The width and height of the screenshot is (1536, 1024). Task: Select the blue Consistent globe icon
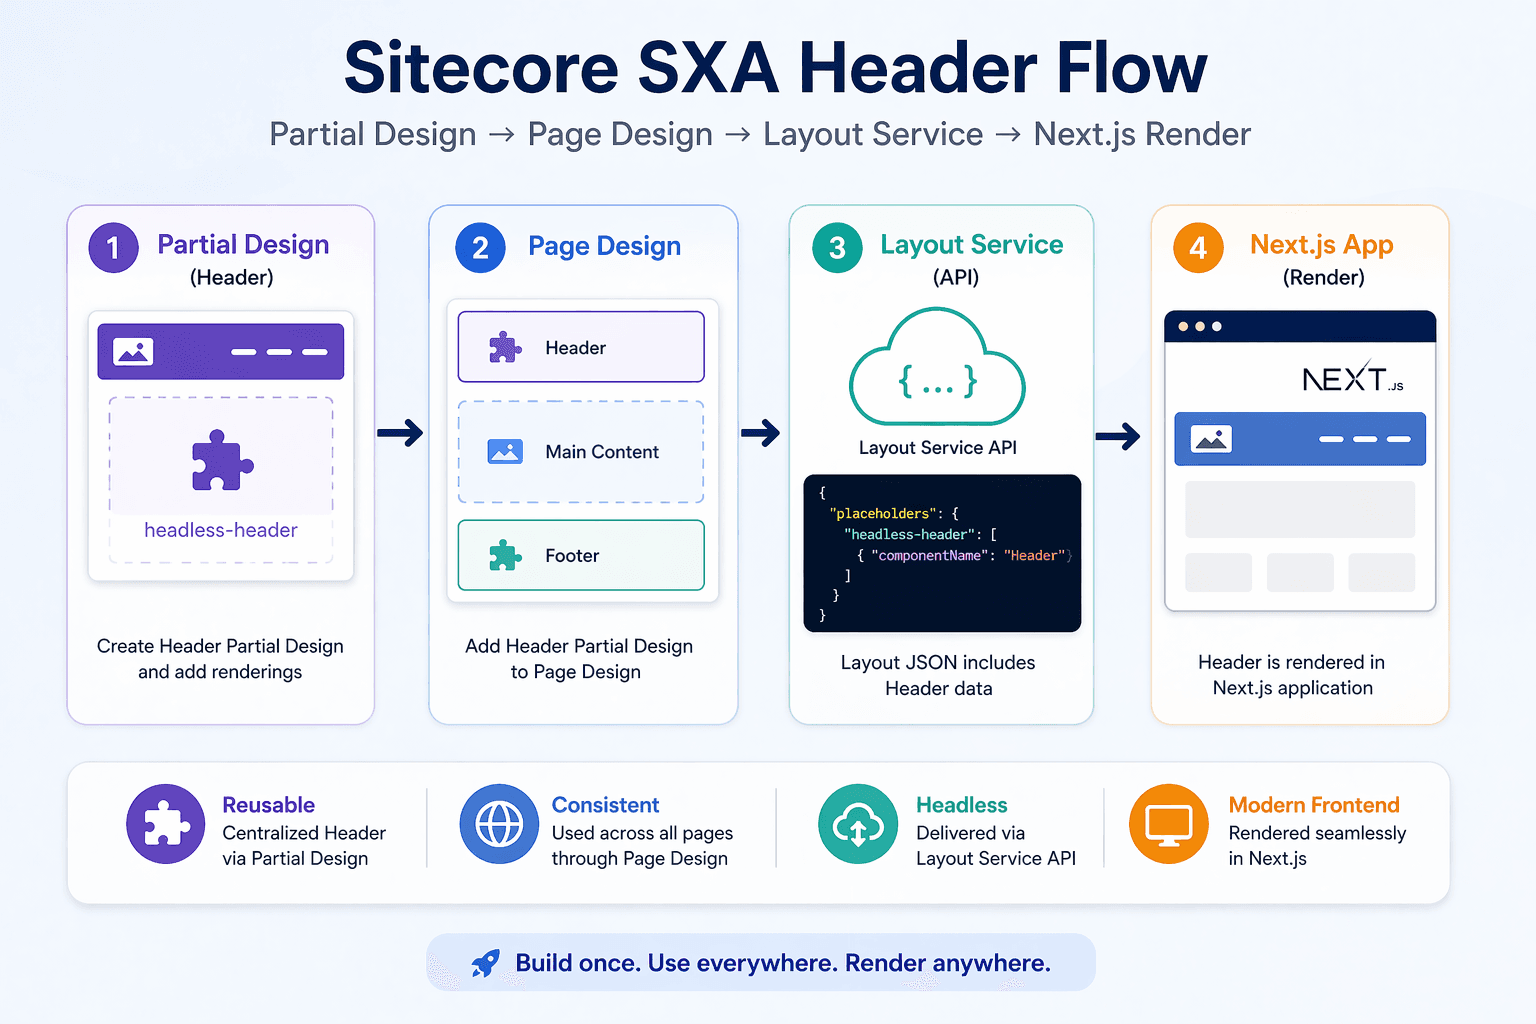coord(499,827)
